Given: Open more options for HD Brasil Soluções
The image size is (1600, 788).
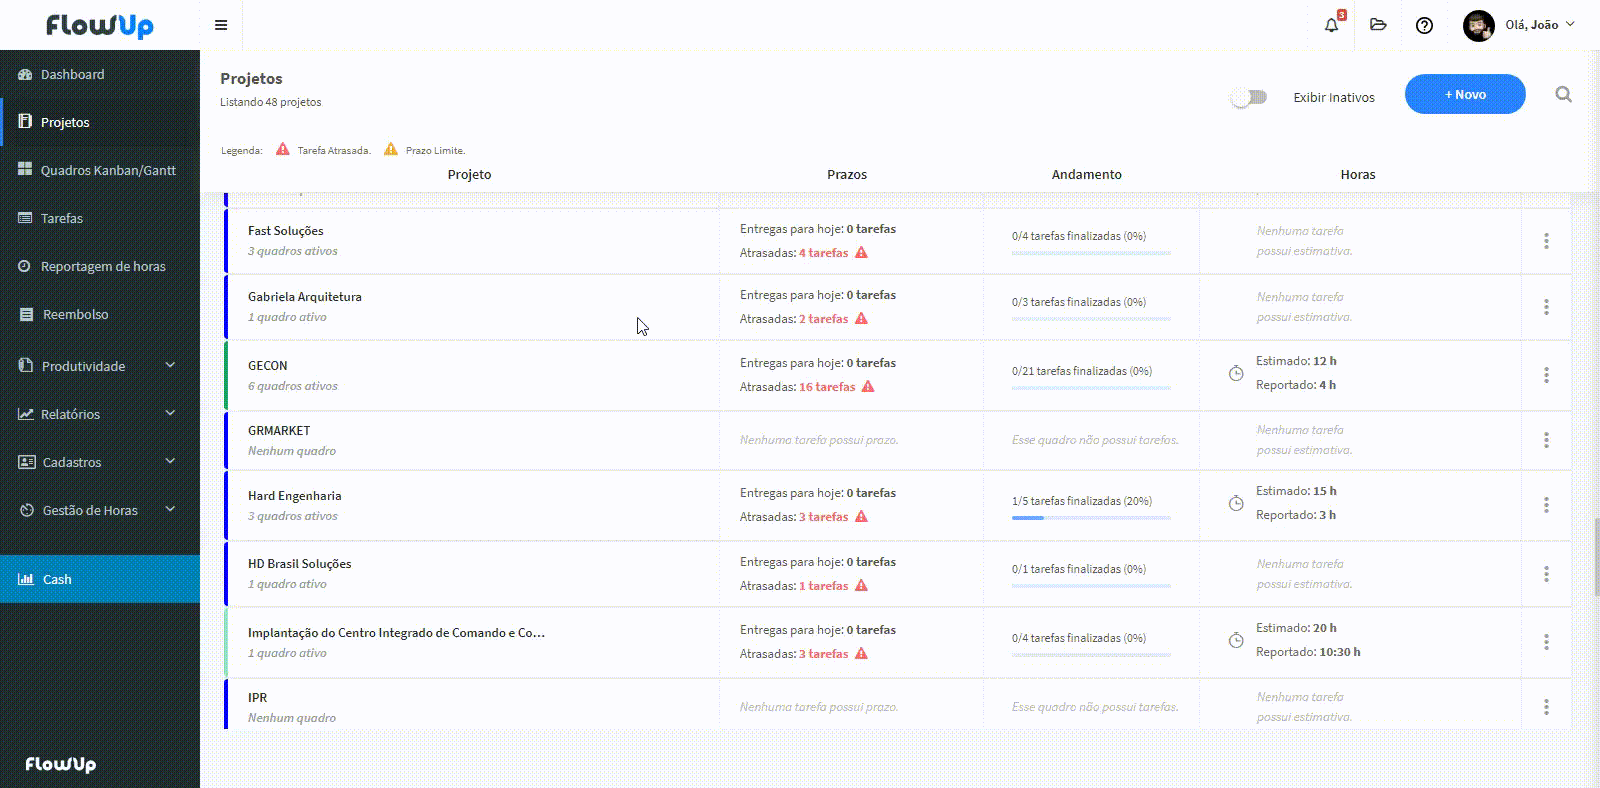Looking at the screenshot, I should (x=1546, y=574).
